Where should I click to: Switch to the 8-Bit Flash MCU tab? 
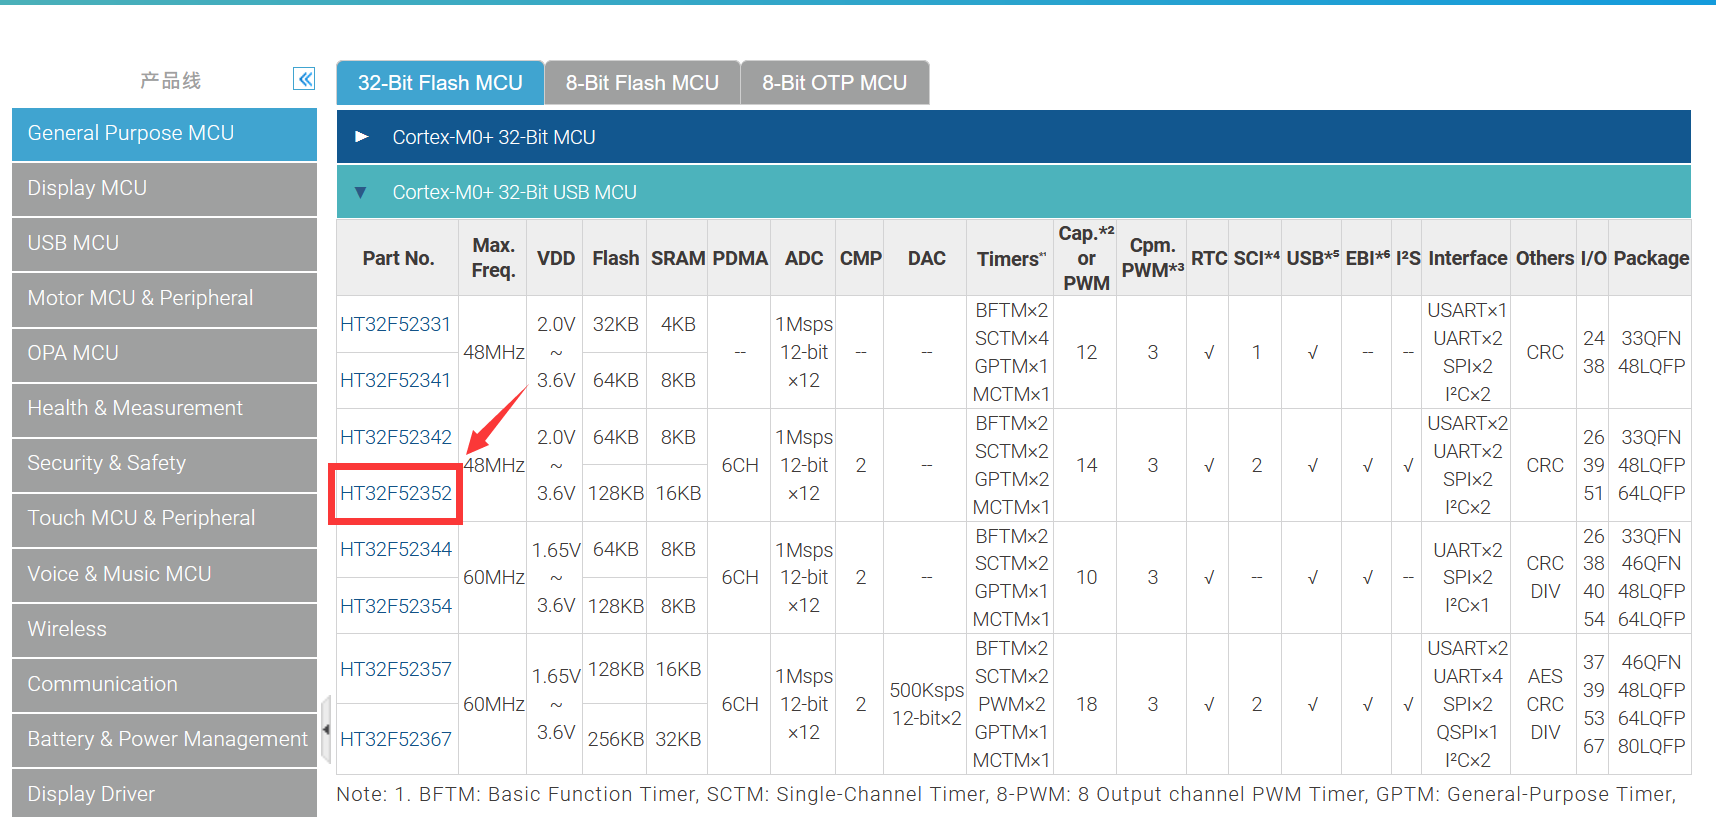642,83
